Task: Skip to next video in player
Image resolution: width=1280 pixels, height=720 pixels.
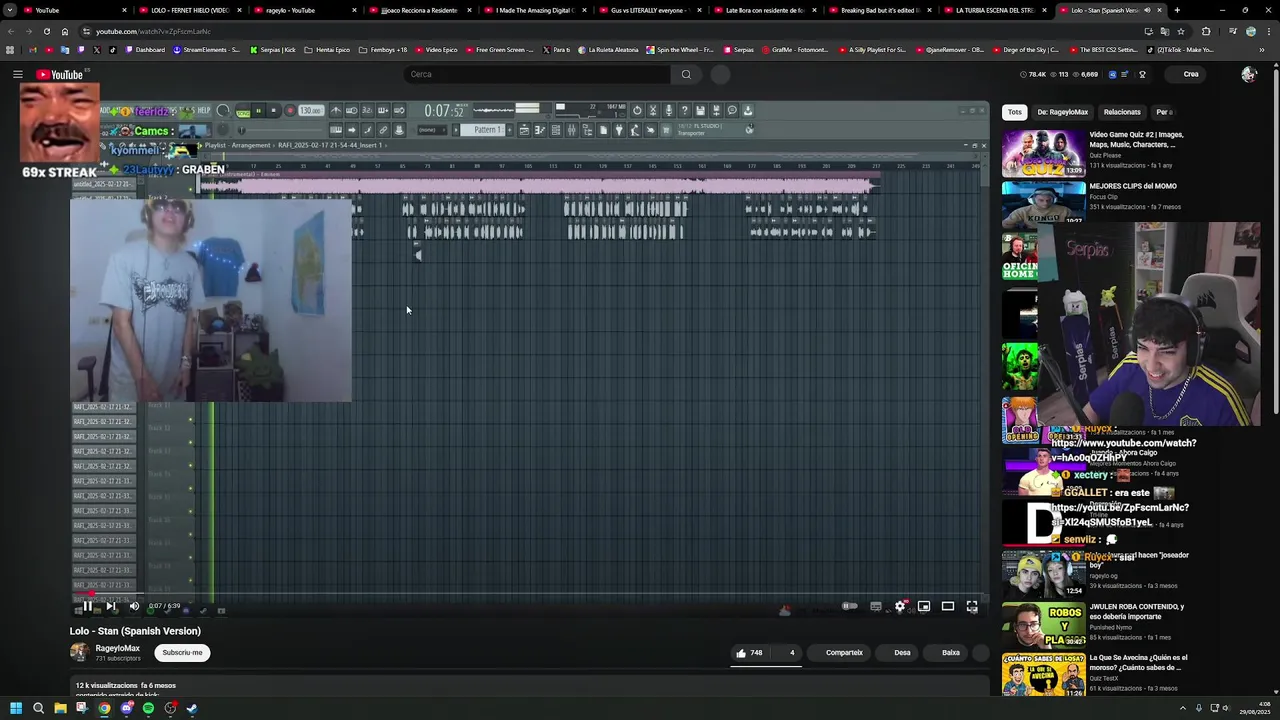Action: 111,606
